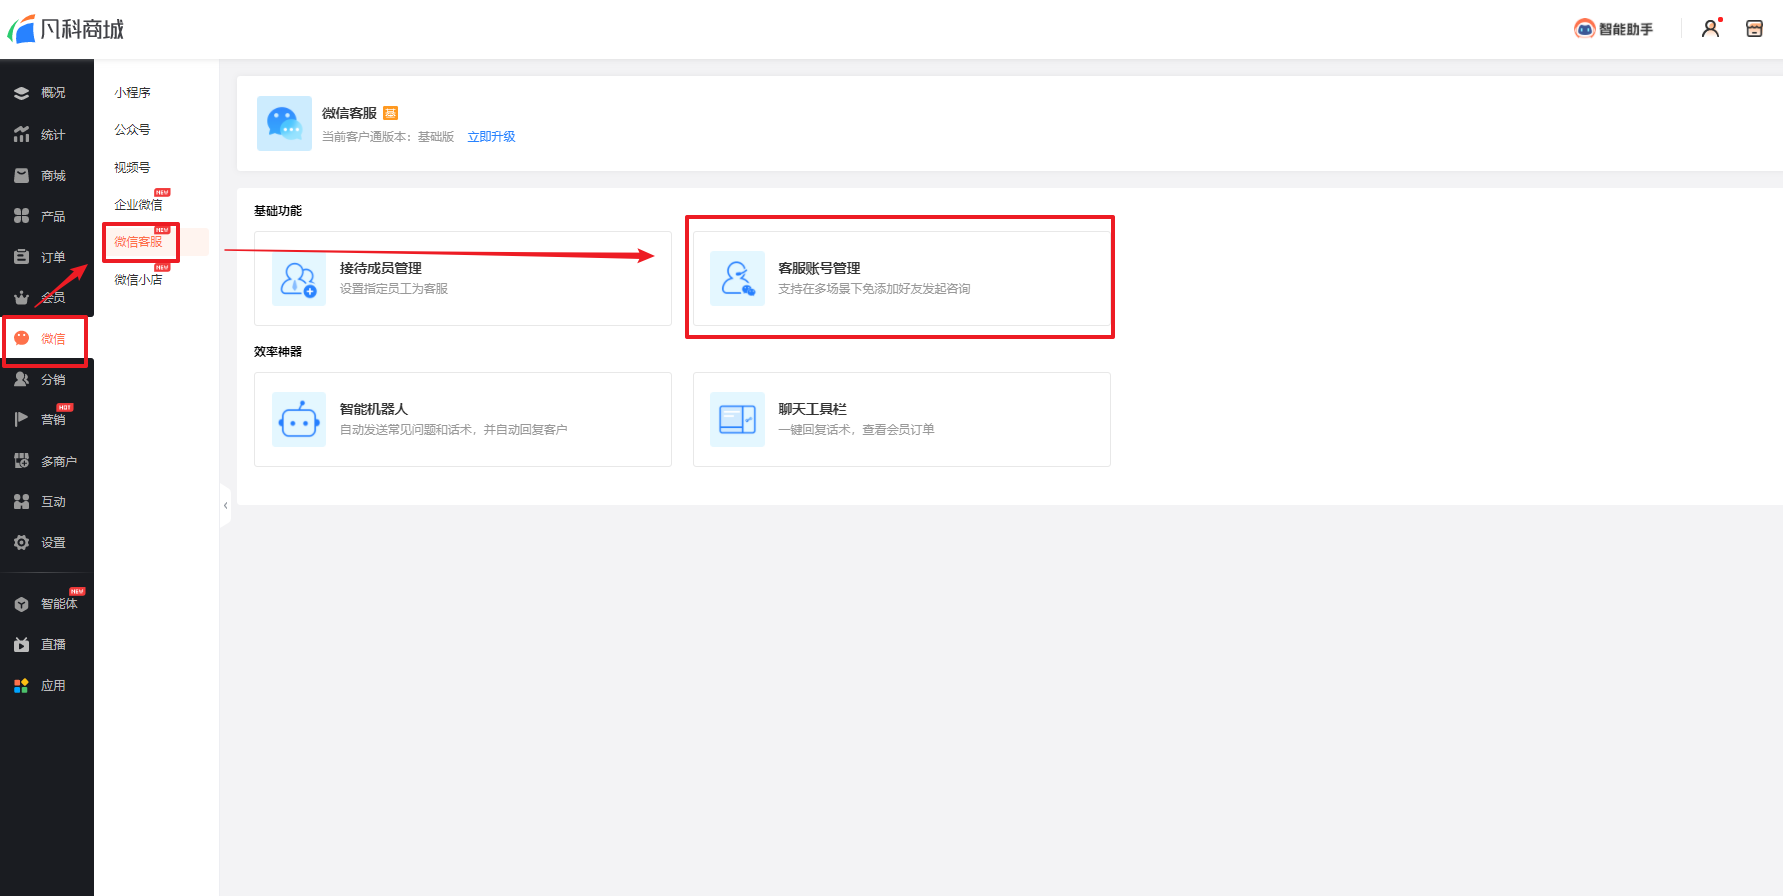Collapse the submenu panel with arrow handle
Image resolution: width=1783 pixels, height=896 pixels.
tap(226, 506)
